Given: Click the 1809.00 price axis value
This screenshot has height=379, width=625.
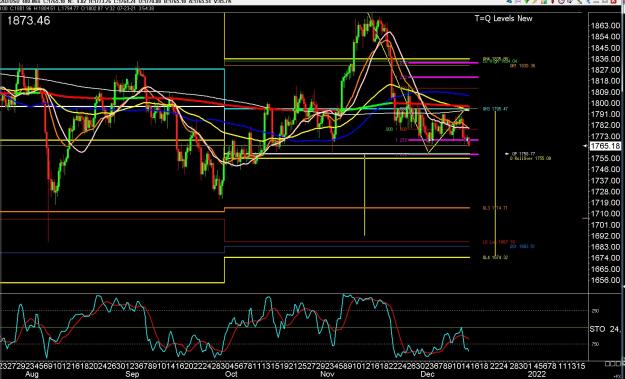Looking at the screenshot, I should point(605,92).
